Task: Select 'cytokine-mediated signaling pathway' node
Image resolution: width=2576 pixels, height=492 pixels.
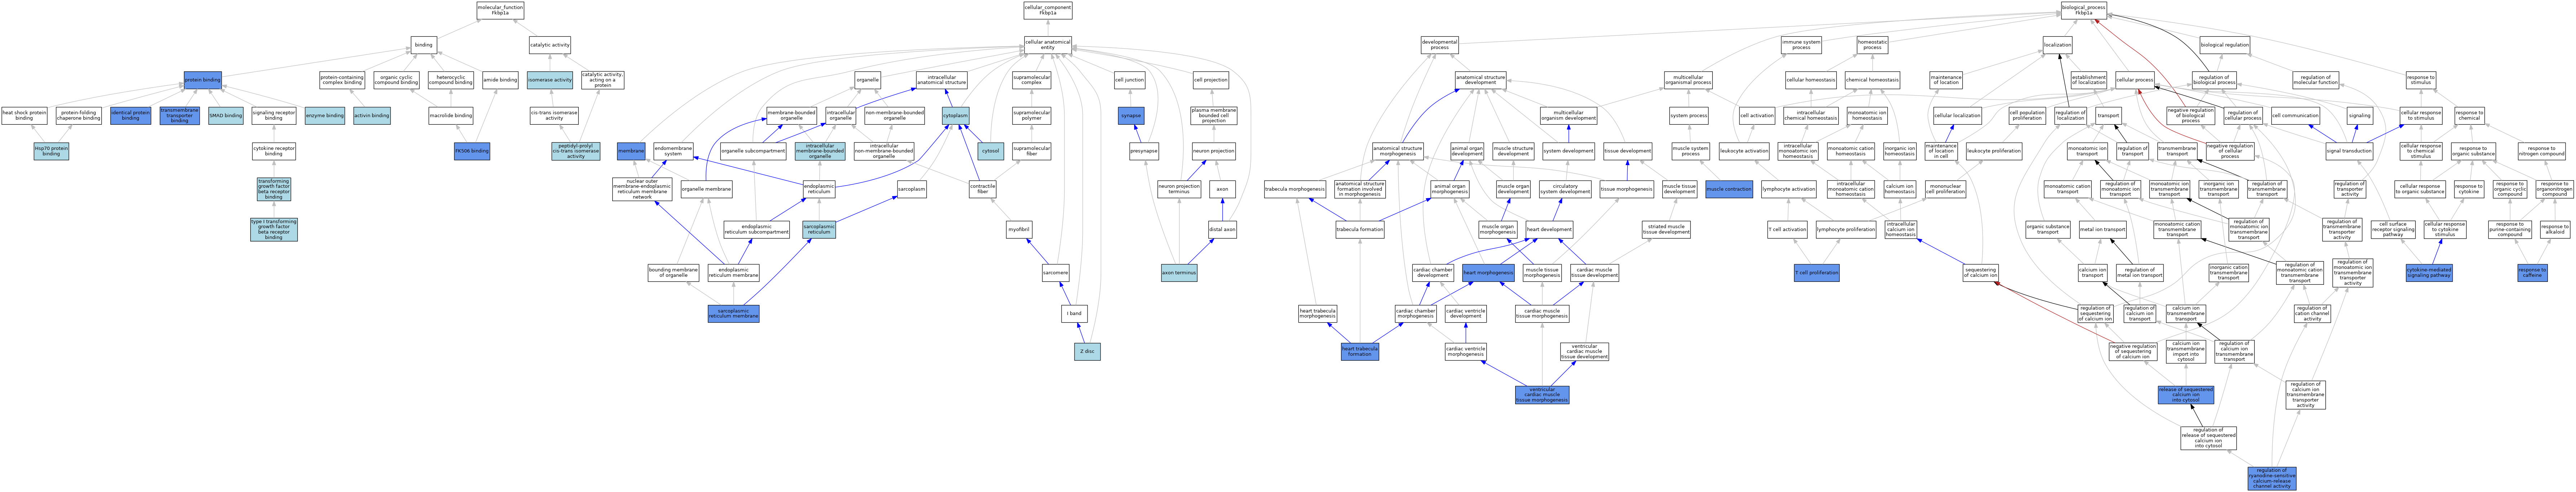Action: [x=2429, y=273]
